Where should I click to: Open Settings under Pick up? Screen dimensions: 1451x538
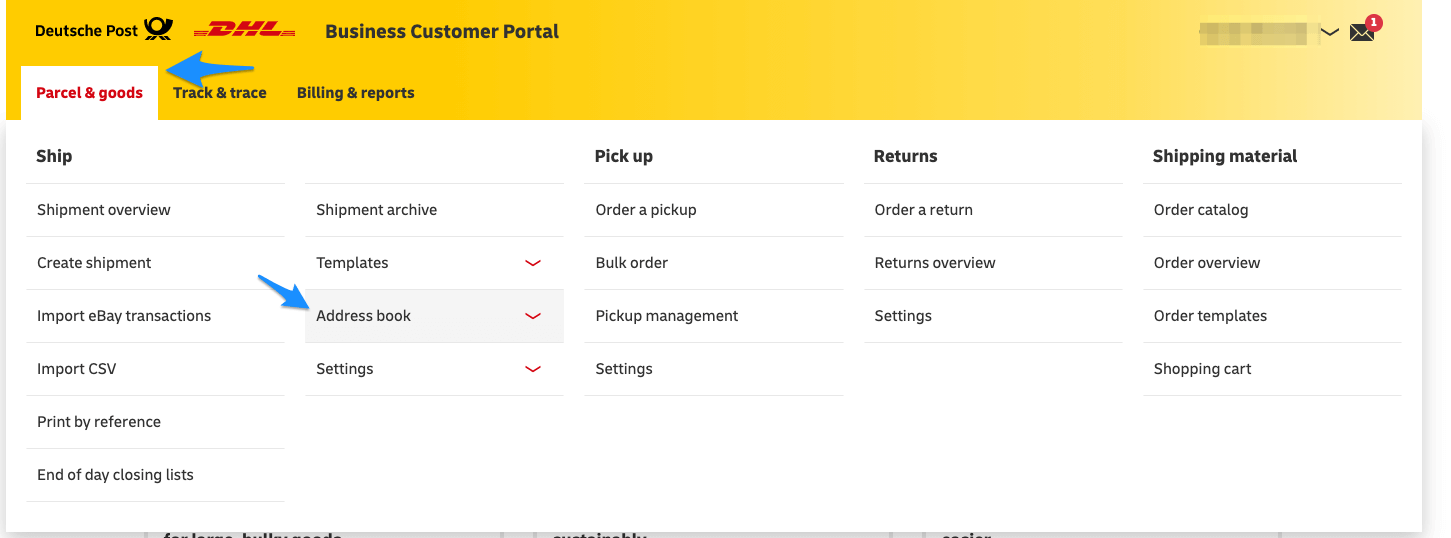pyautogui.click(x=713, y=369)
